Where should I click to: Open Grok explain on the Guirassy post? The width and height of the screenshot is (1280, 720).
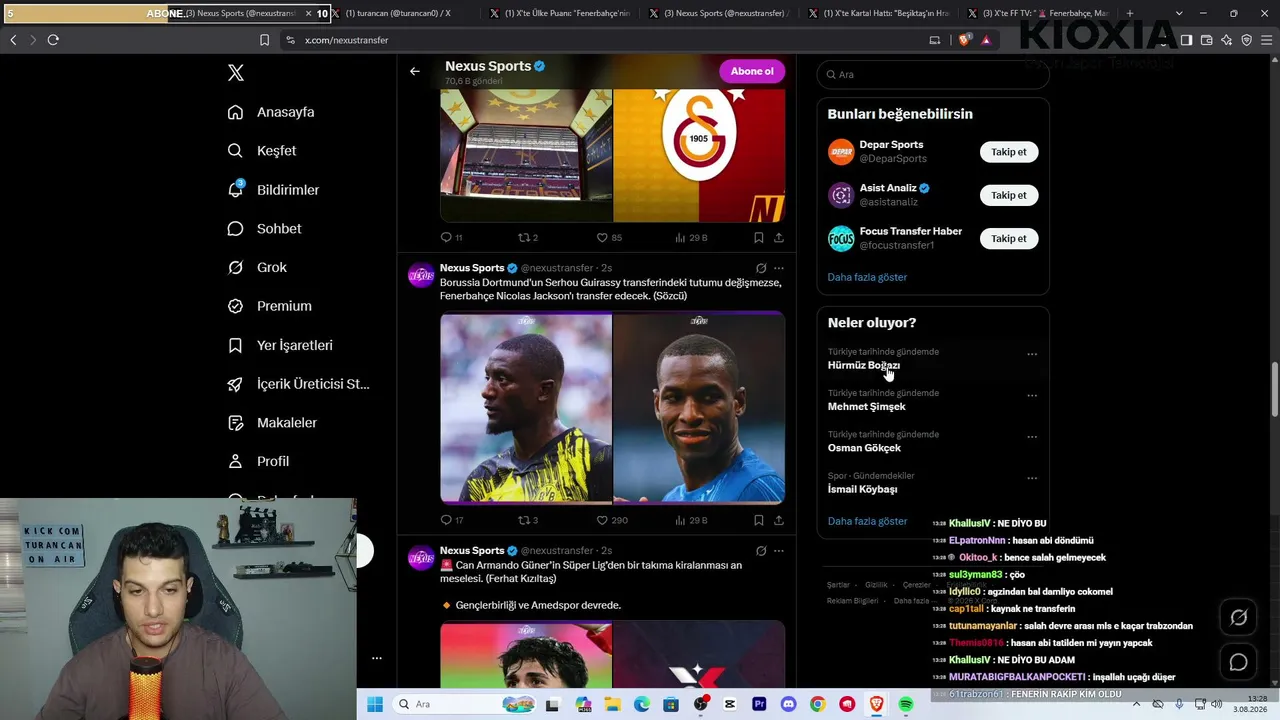[761, 268]
